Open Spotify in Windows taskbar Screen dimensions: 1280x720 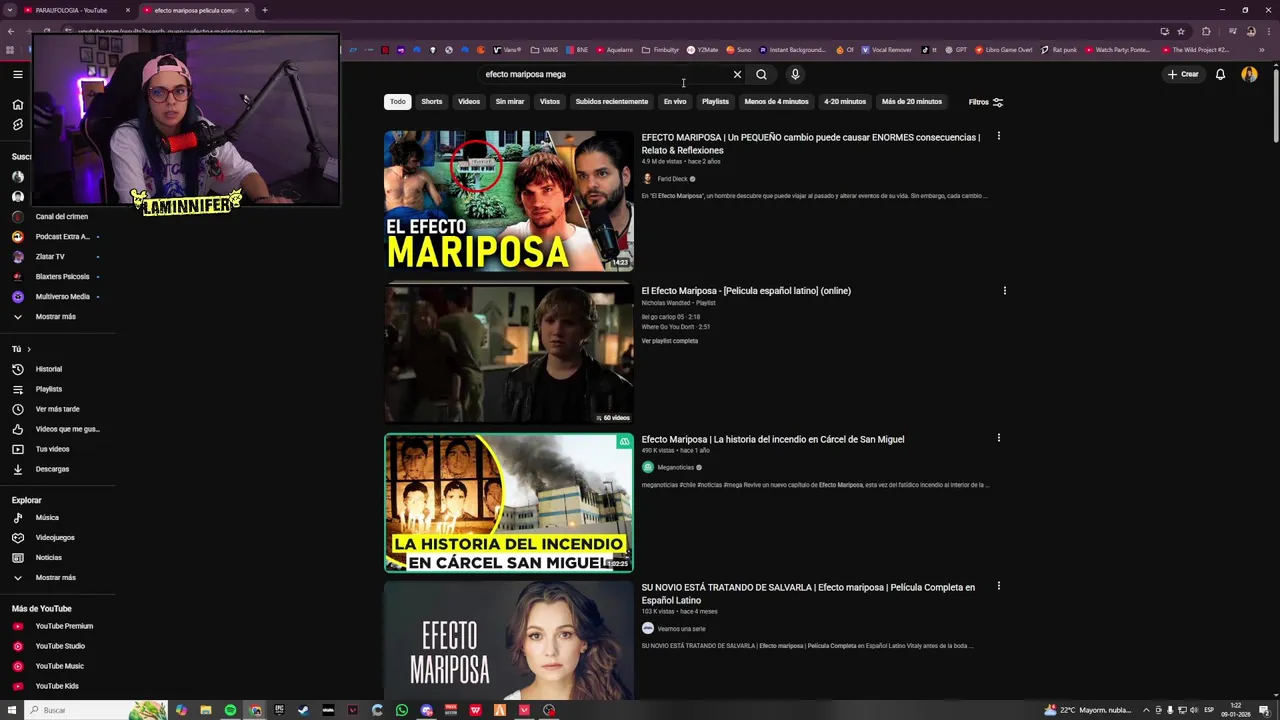(x=230, y=710)
